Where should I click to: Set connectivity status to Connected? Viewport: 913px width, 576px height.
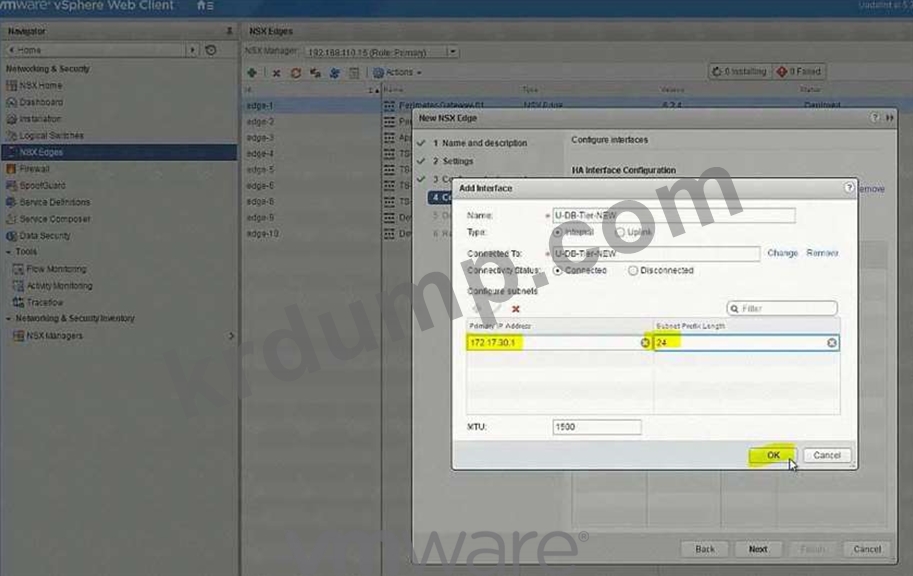(557, 271)
